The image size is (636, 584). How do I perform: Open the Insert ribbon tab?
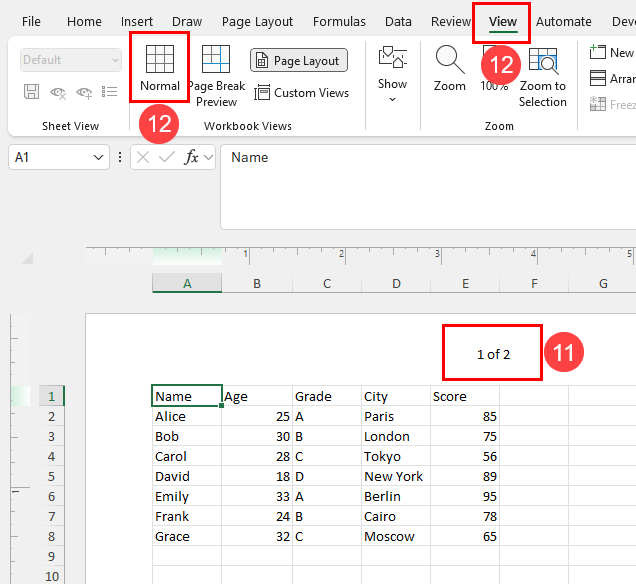tap(137, 21)
